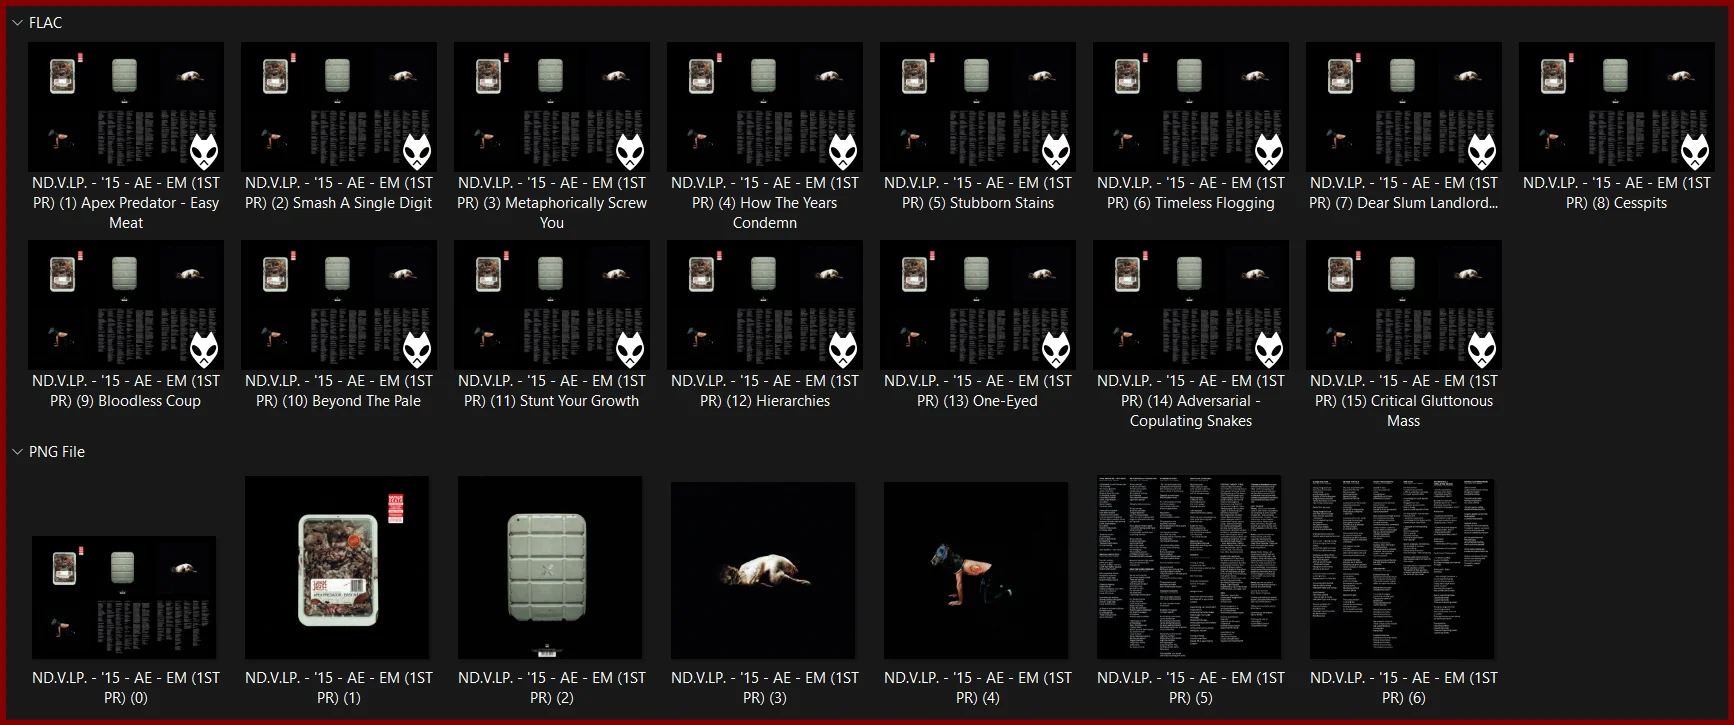Screen dimensions: 1734x725
Task: Select PNG thumbnail (5) lyrics sheet
Action: (x=1189, y=568)
